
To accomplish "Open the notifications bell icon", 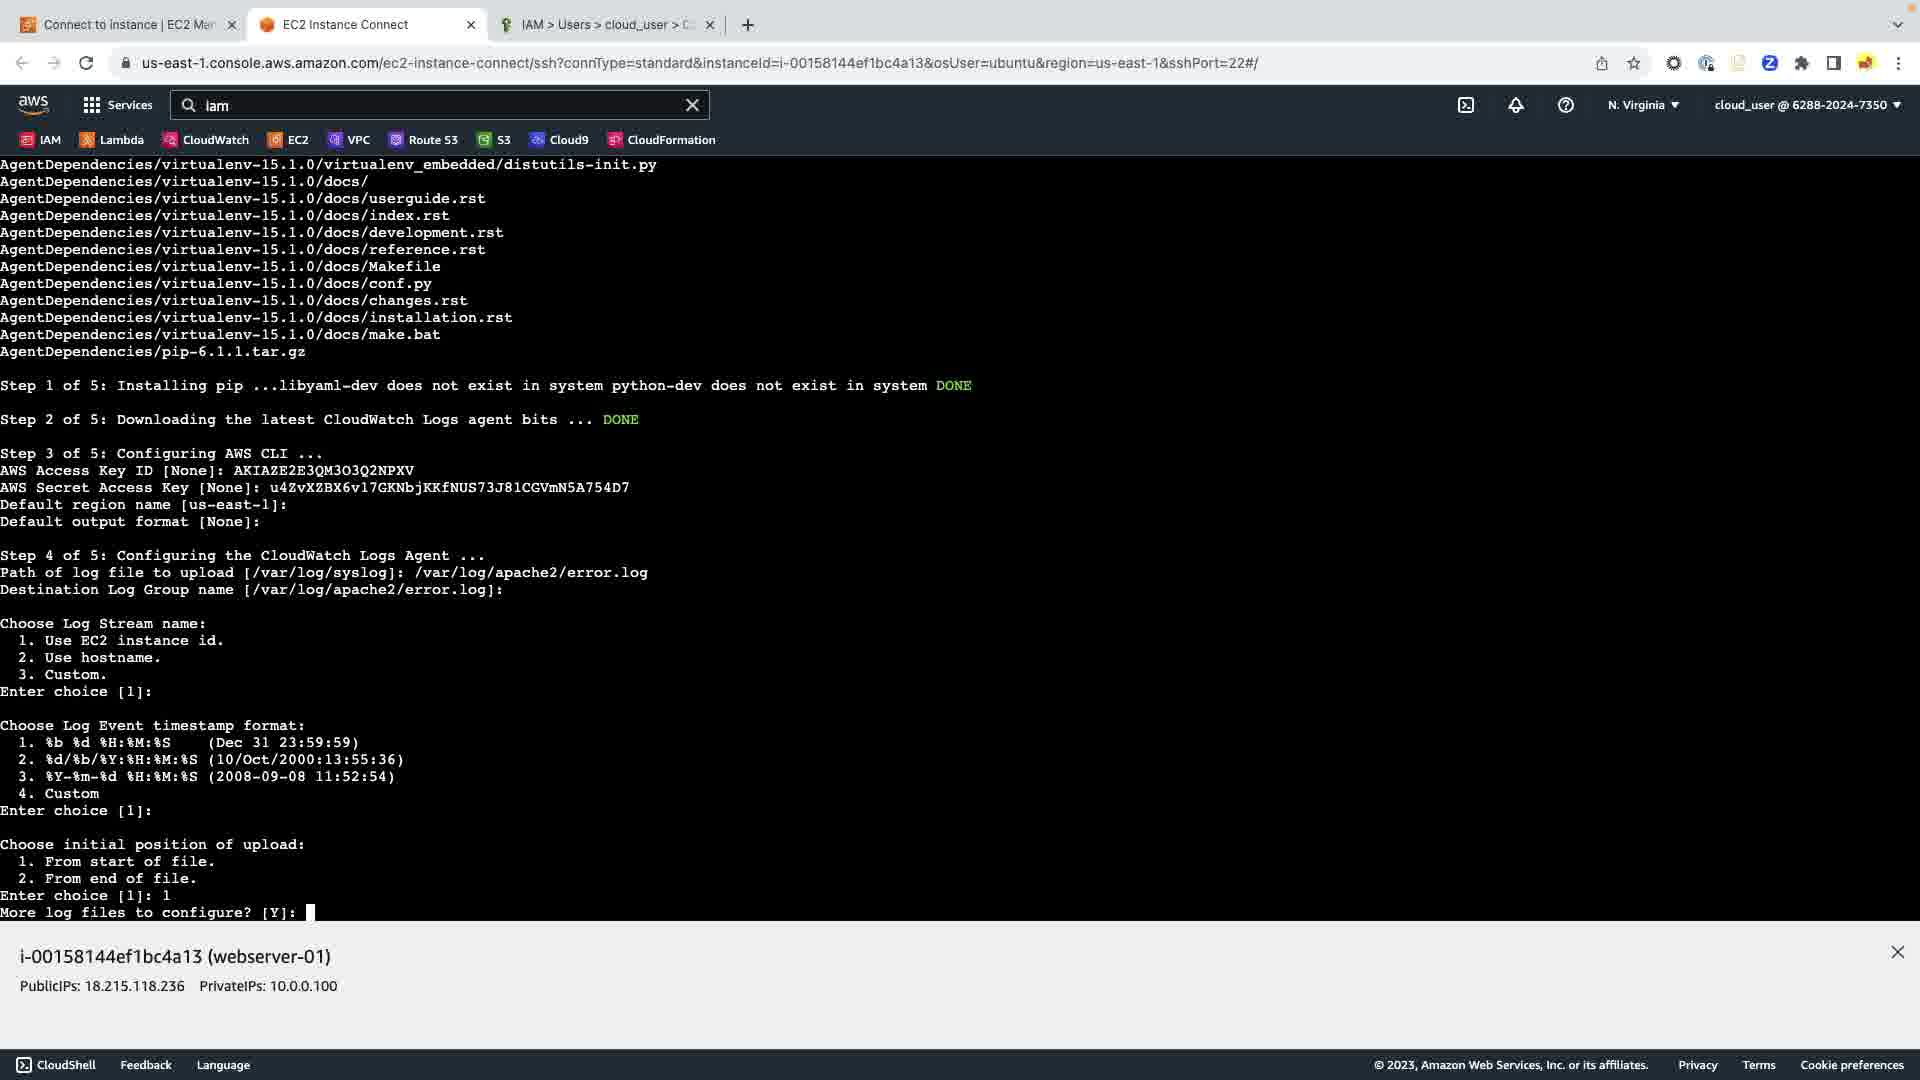I will click(x=1515, y=105).
